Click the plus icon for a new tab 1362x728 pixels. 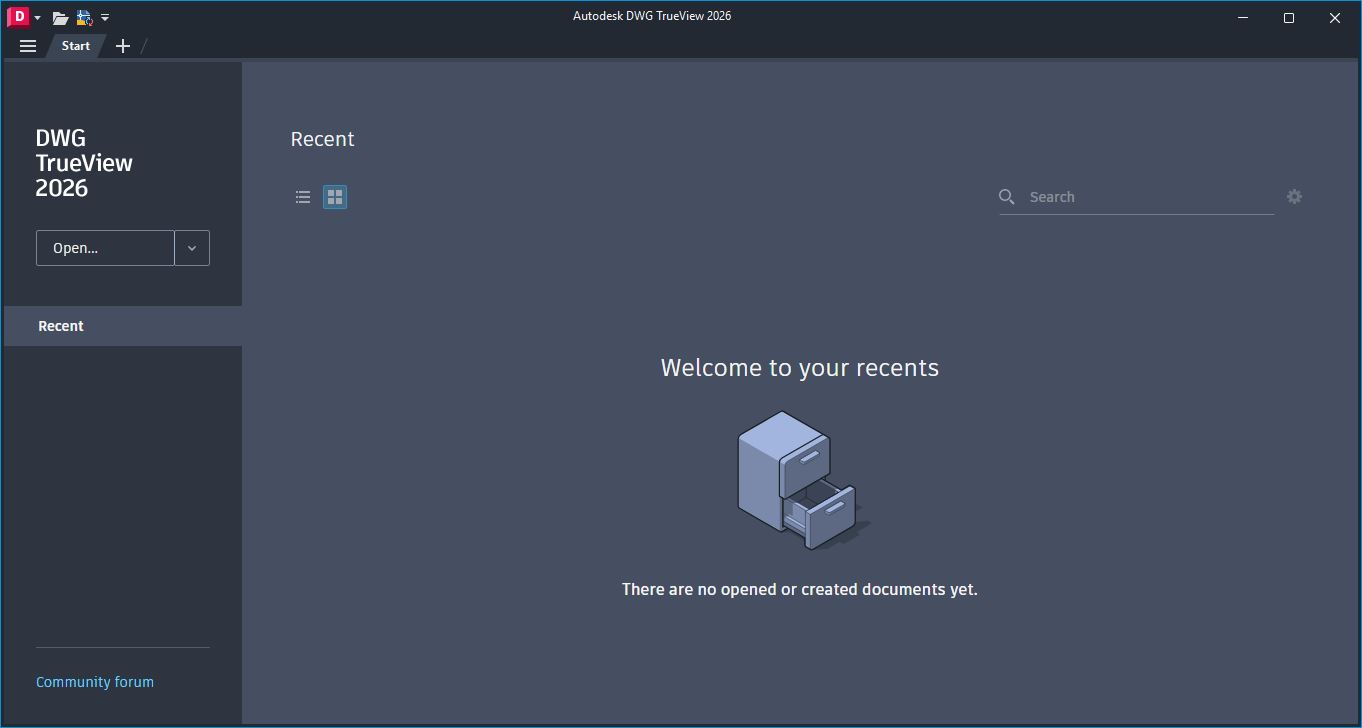(123, 46)
